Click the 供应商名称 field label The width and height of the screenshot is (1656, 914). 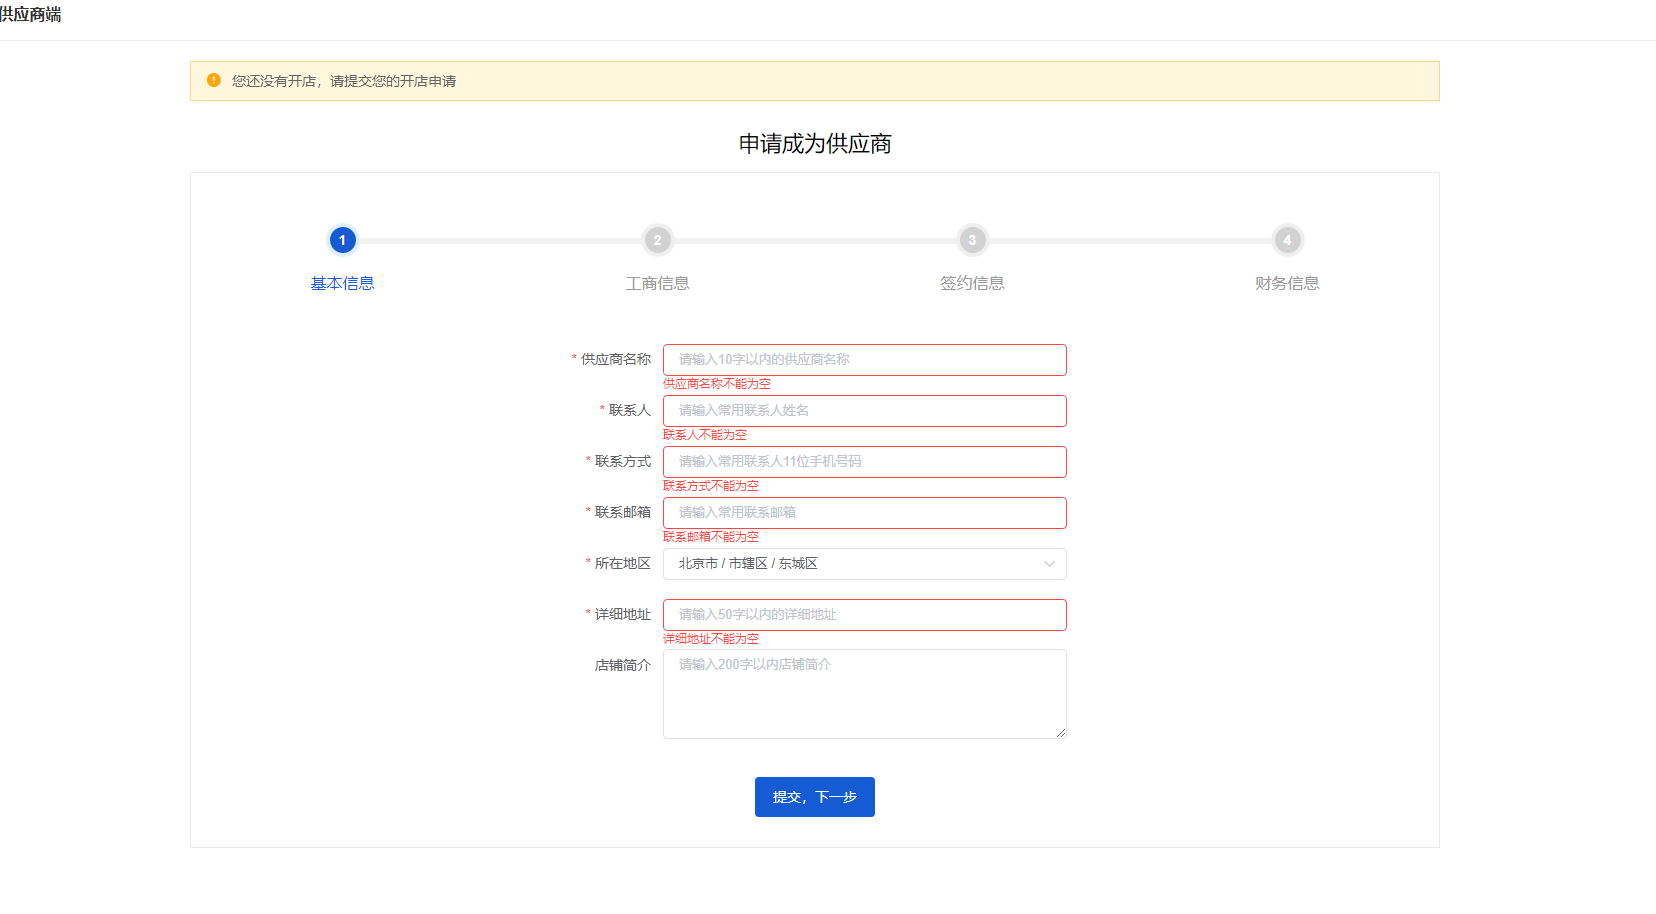pyautogui.click(x=616, y=359)
